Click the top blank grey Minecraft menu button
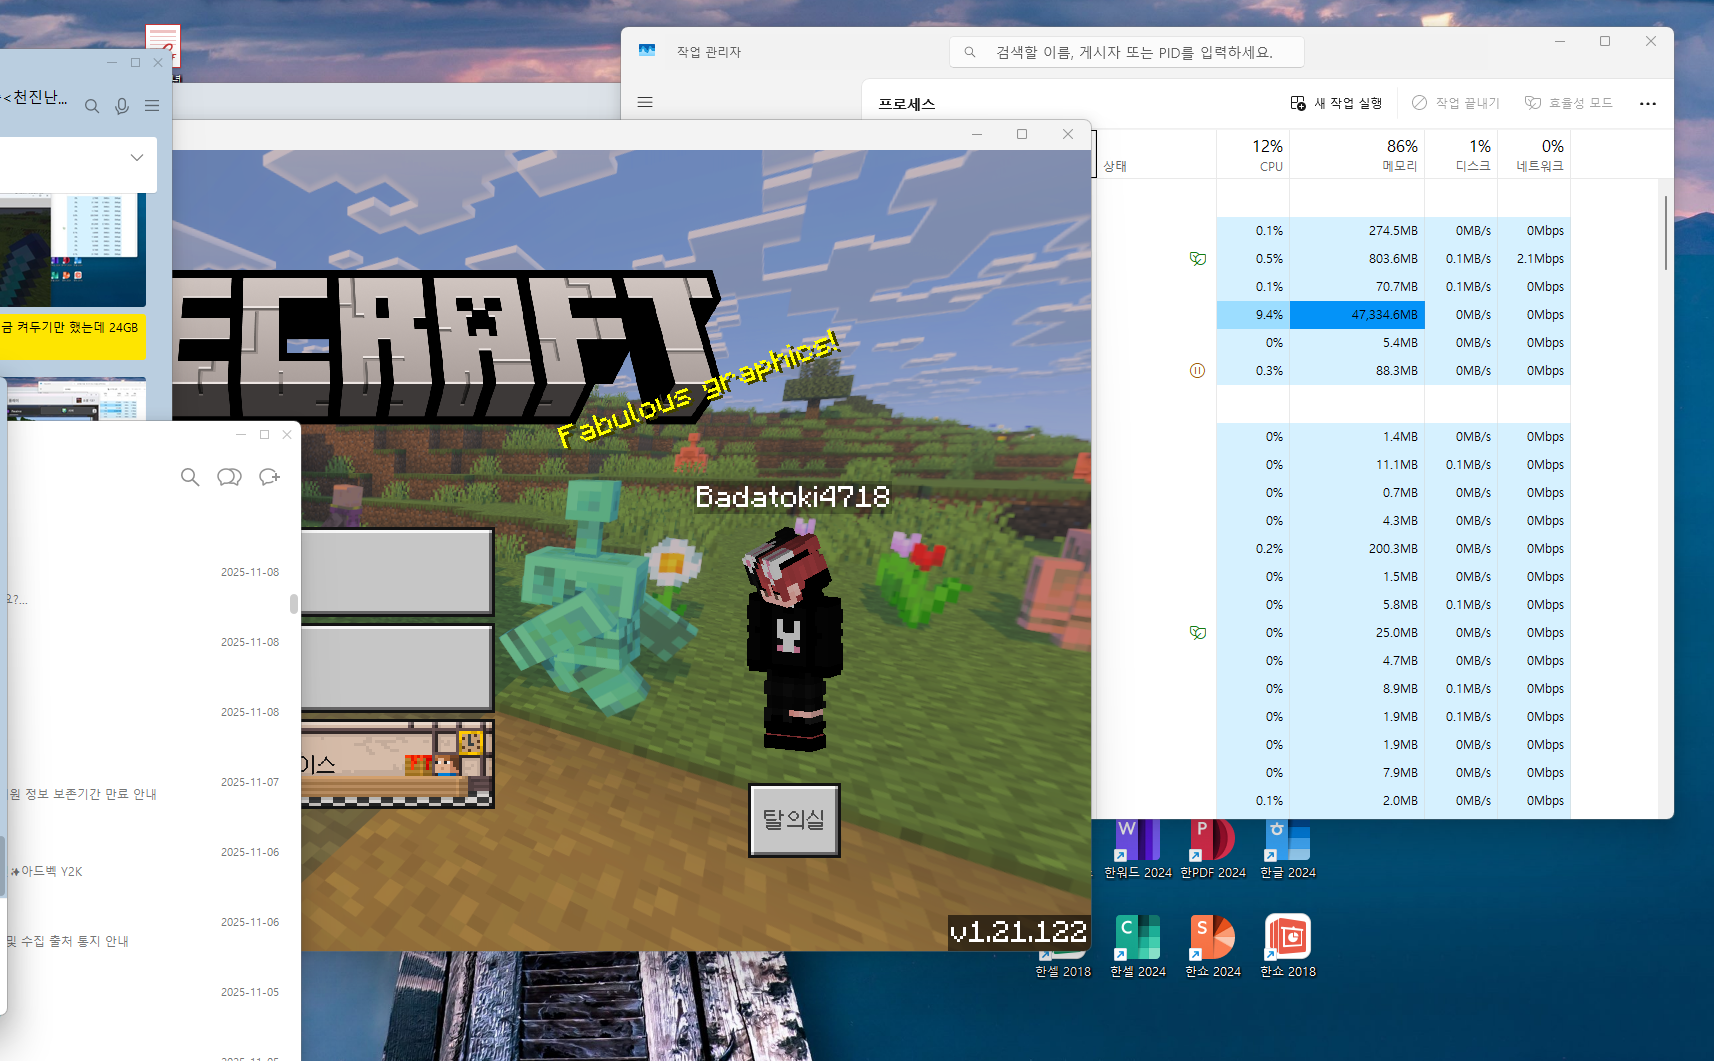Image resolution: width=1714 pixels, height=1061 pixels. (x=397, y=571)
